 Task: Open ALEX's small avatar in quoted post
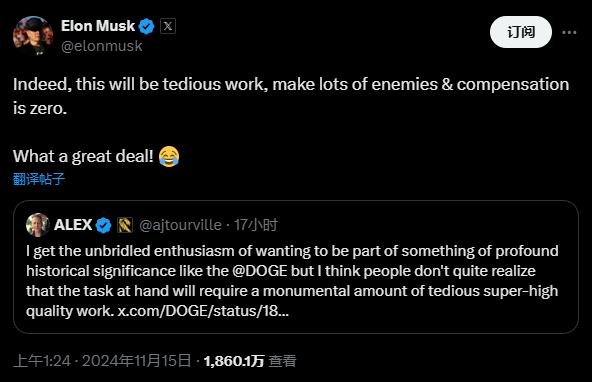click(x=38, y=225)
